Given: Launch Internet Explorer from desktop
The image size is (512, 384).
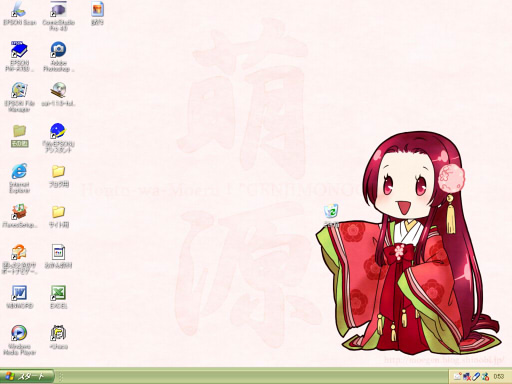Looking at the screenshot, I should (x=19, y=178).
